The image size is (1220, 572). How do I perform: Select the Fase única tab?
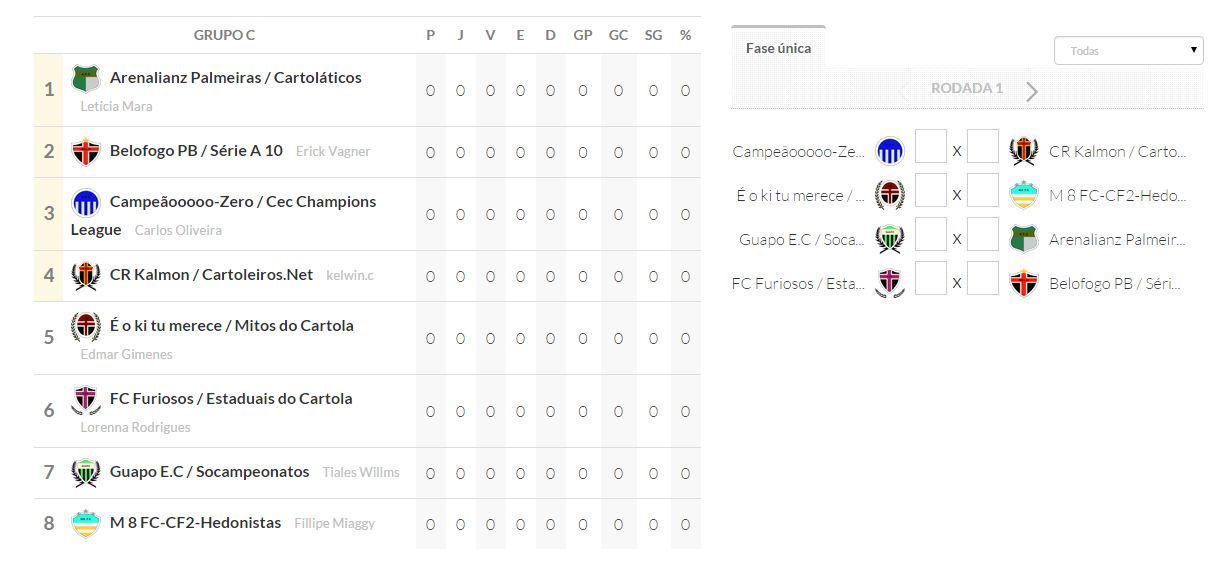[x=778, y=48]
